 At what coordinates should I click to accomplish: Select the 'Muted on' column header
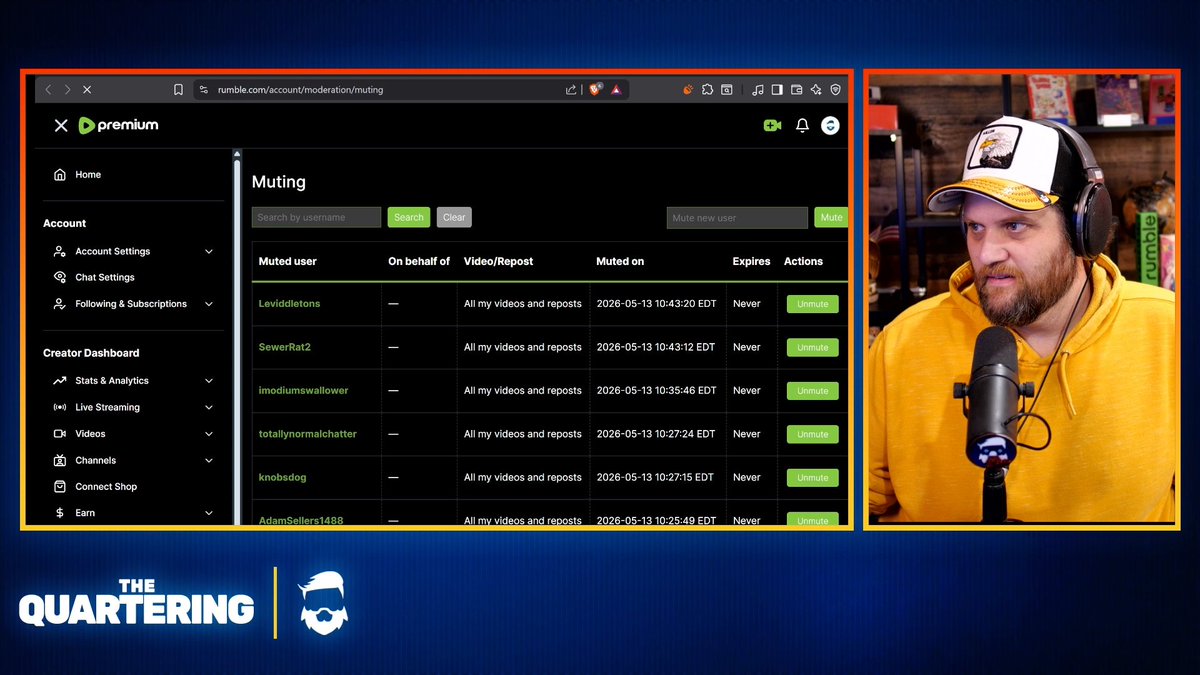point(620,262)
